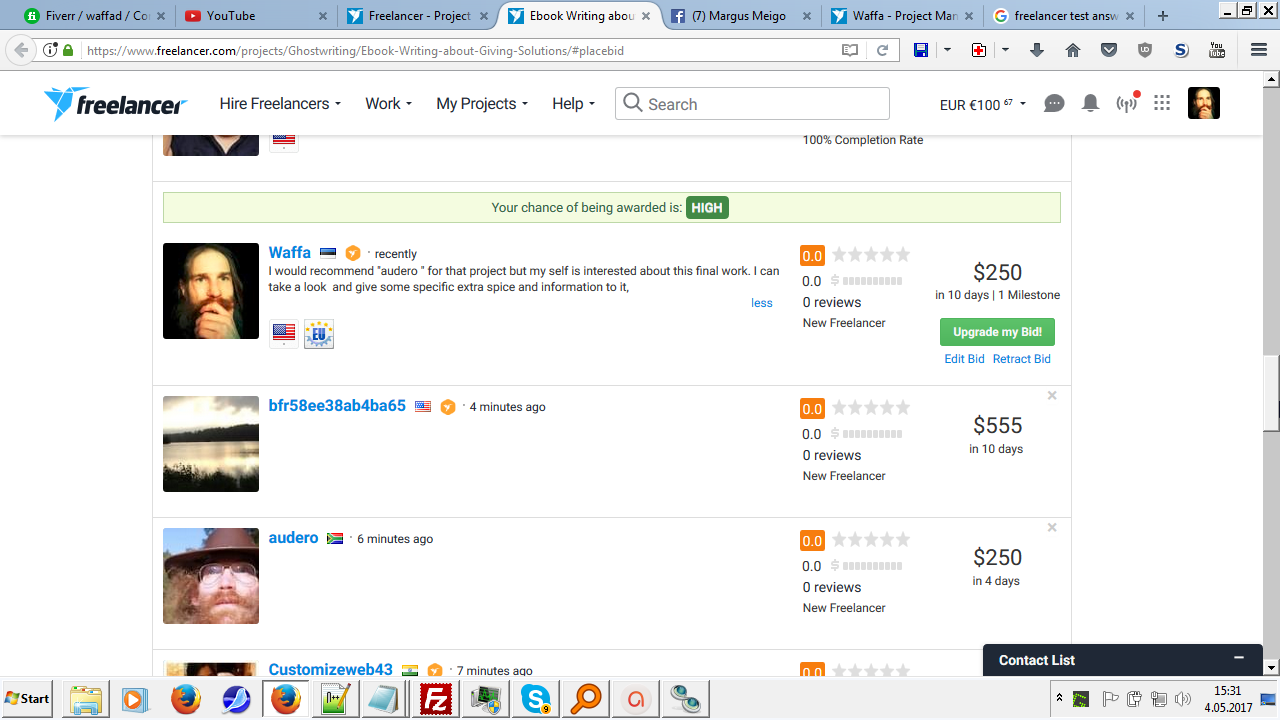Click the YouTube extension toolbar icon
The width and height of the screenshot is (1280, 720).
click(x=1217, y=50)
